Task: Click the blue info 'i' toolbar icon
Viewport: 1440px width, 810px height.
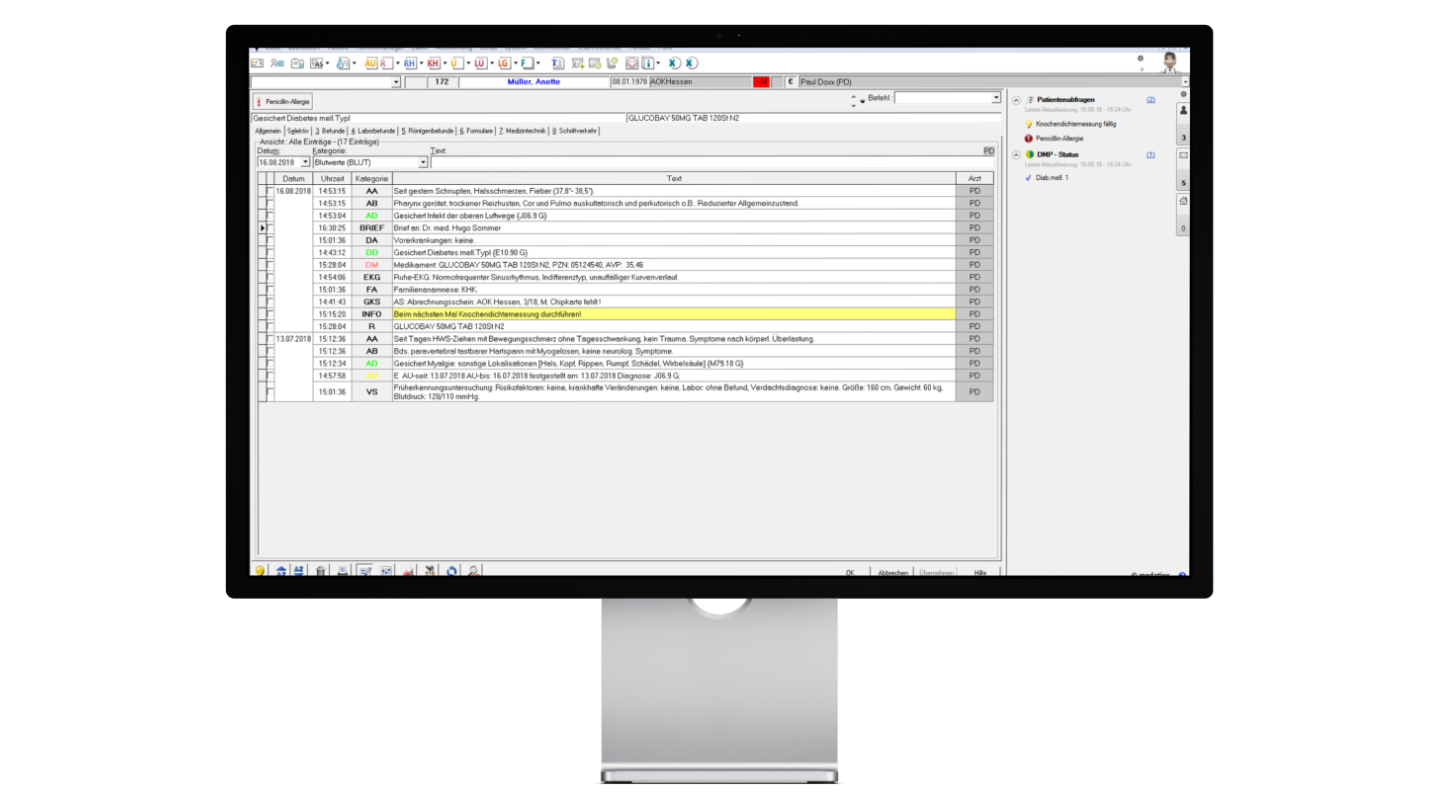Action: click(x=647, y=63)
